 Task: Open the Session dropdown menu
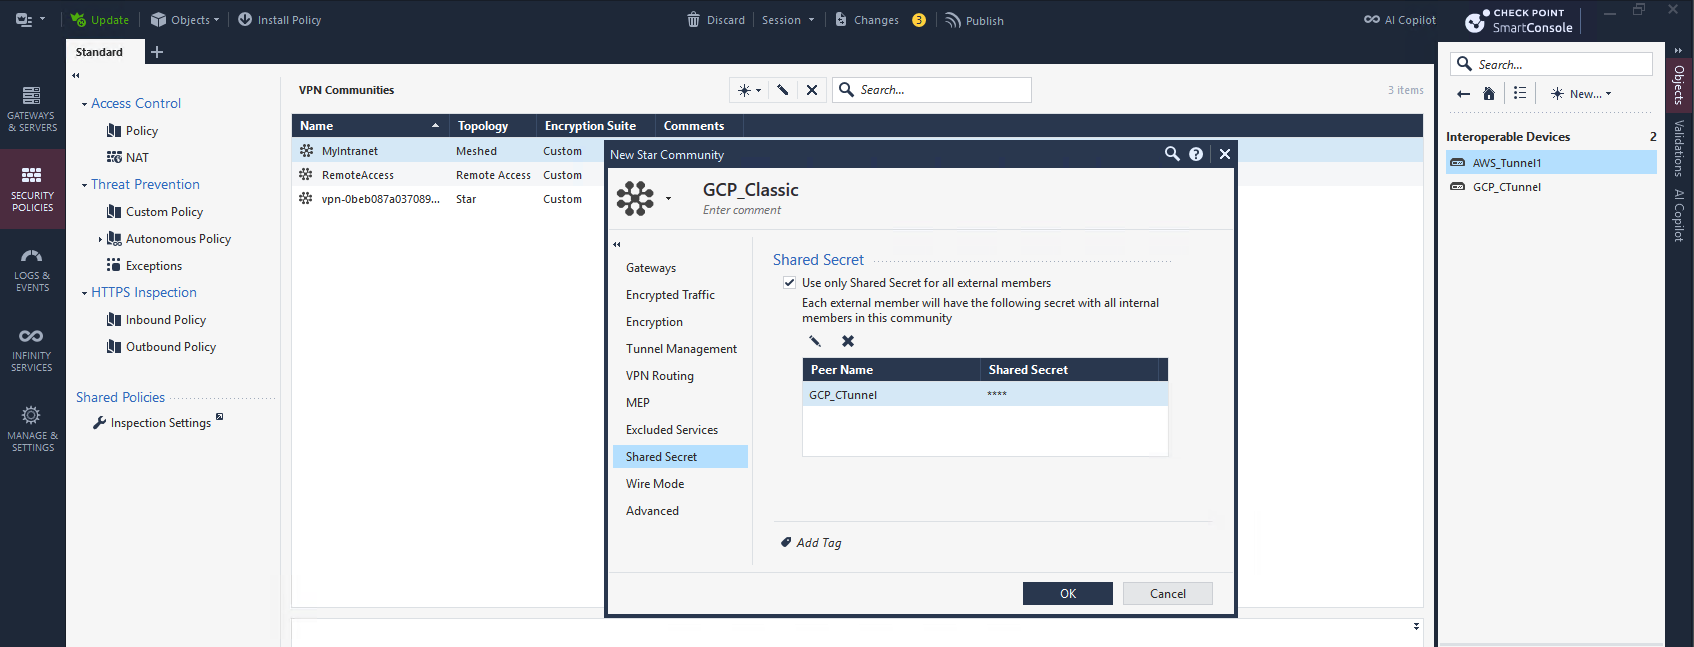[788, 20]
